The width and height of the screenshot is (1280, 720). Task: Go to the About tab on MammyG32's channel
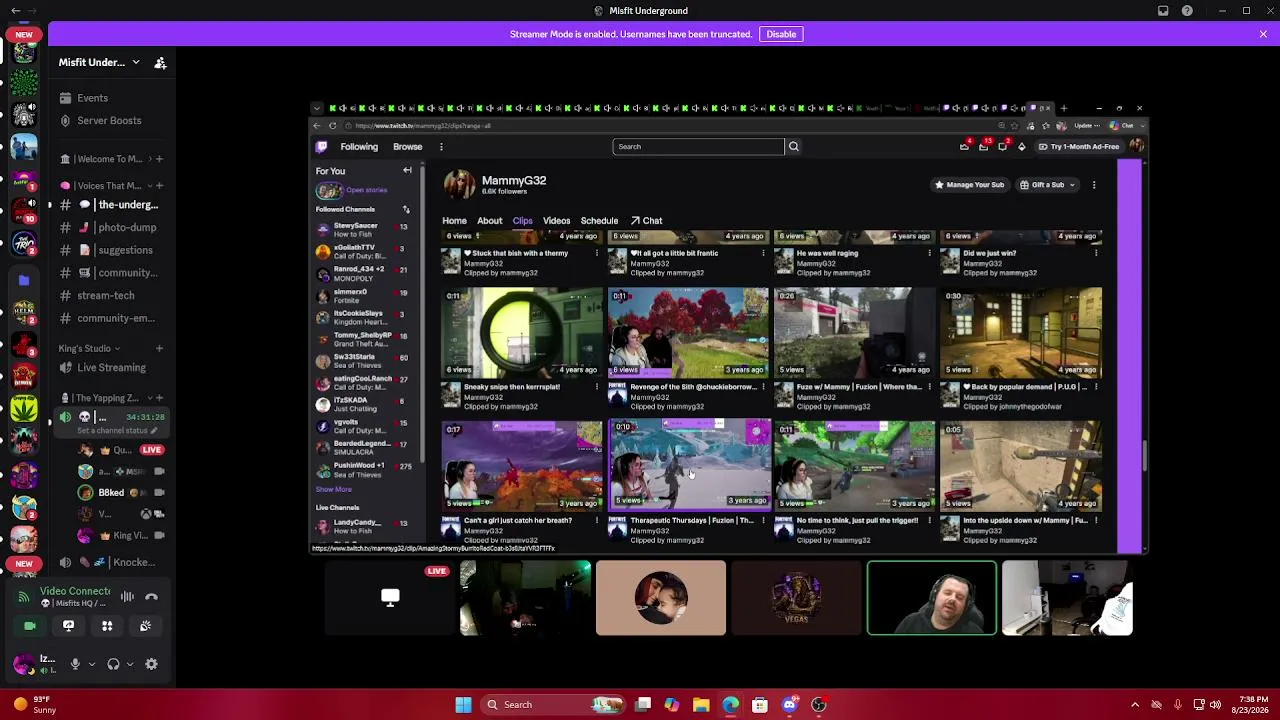[x=489, y=221]
